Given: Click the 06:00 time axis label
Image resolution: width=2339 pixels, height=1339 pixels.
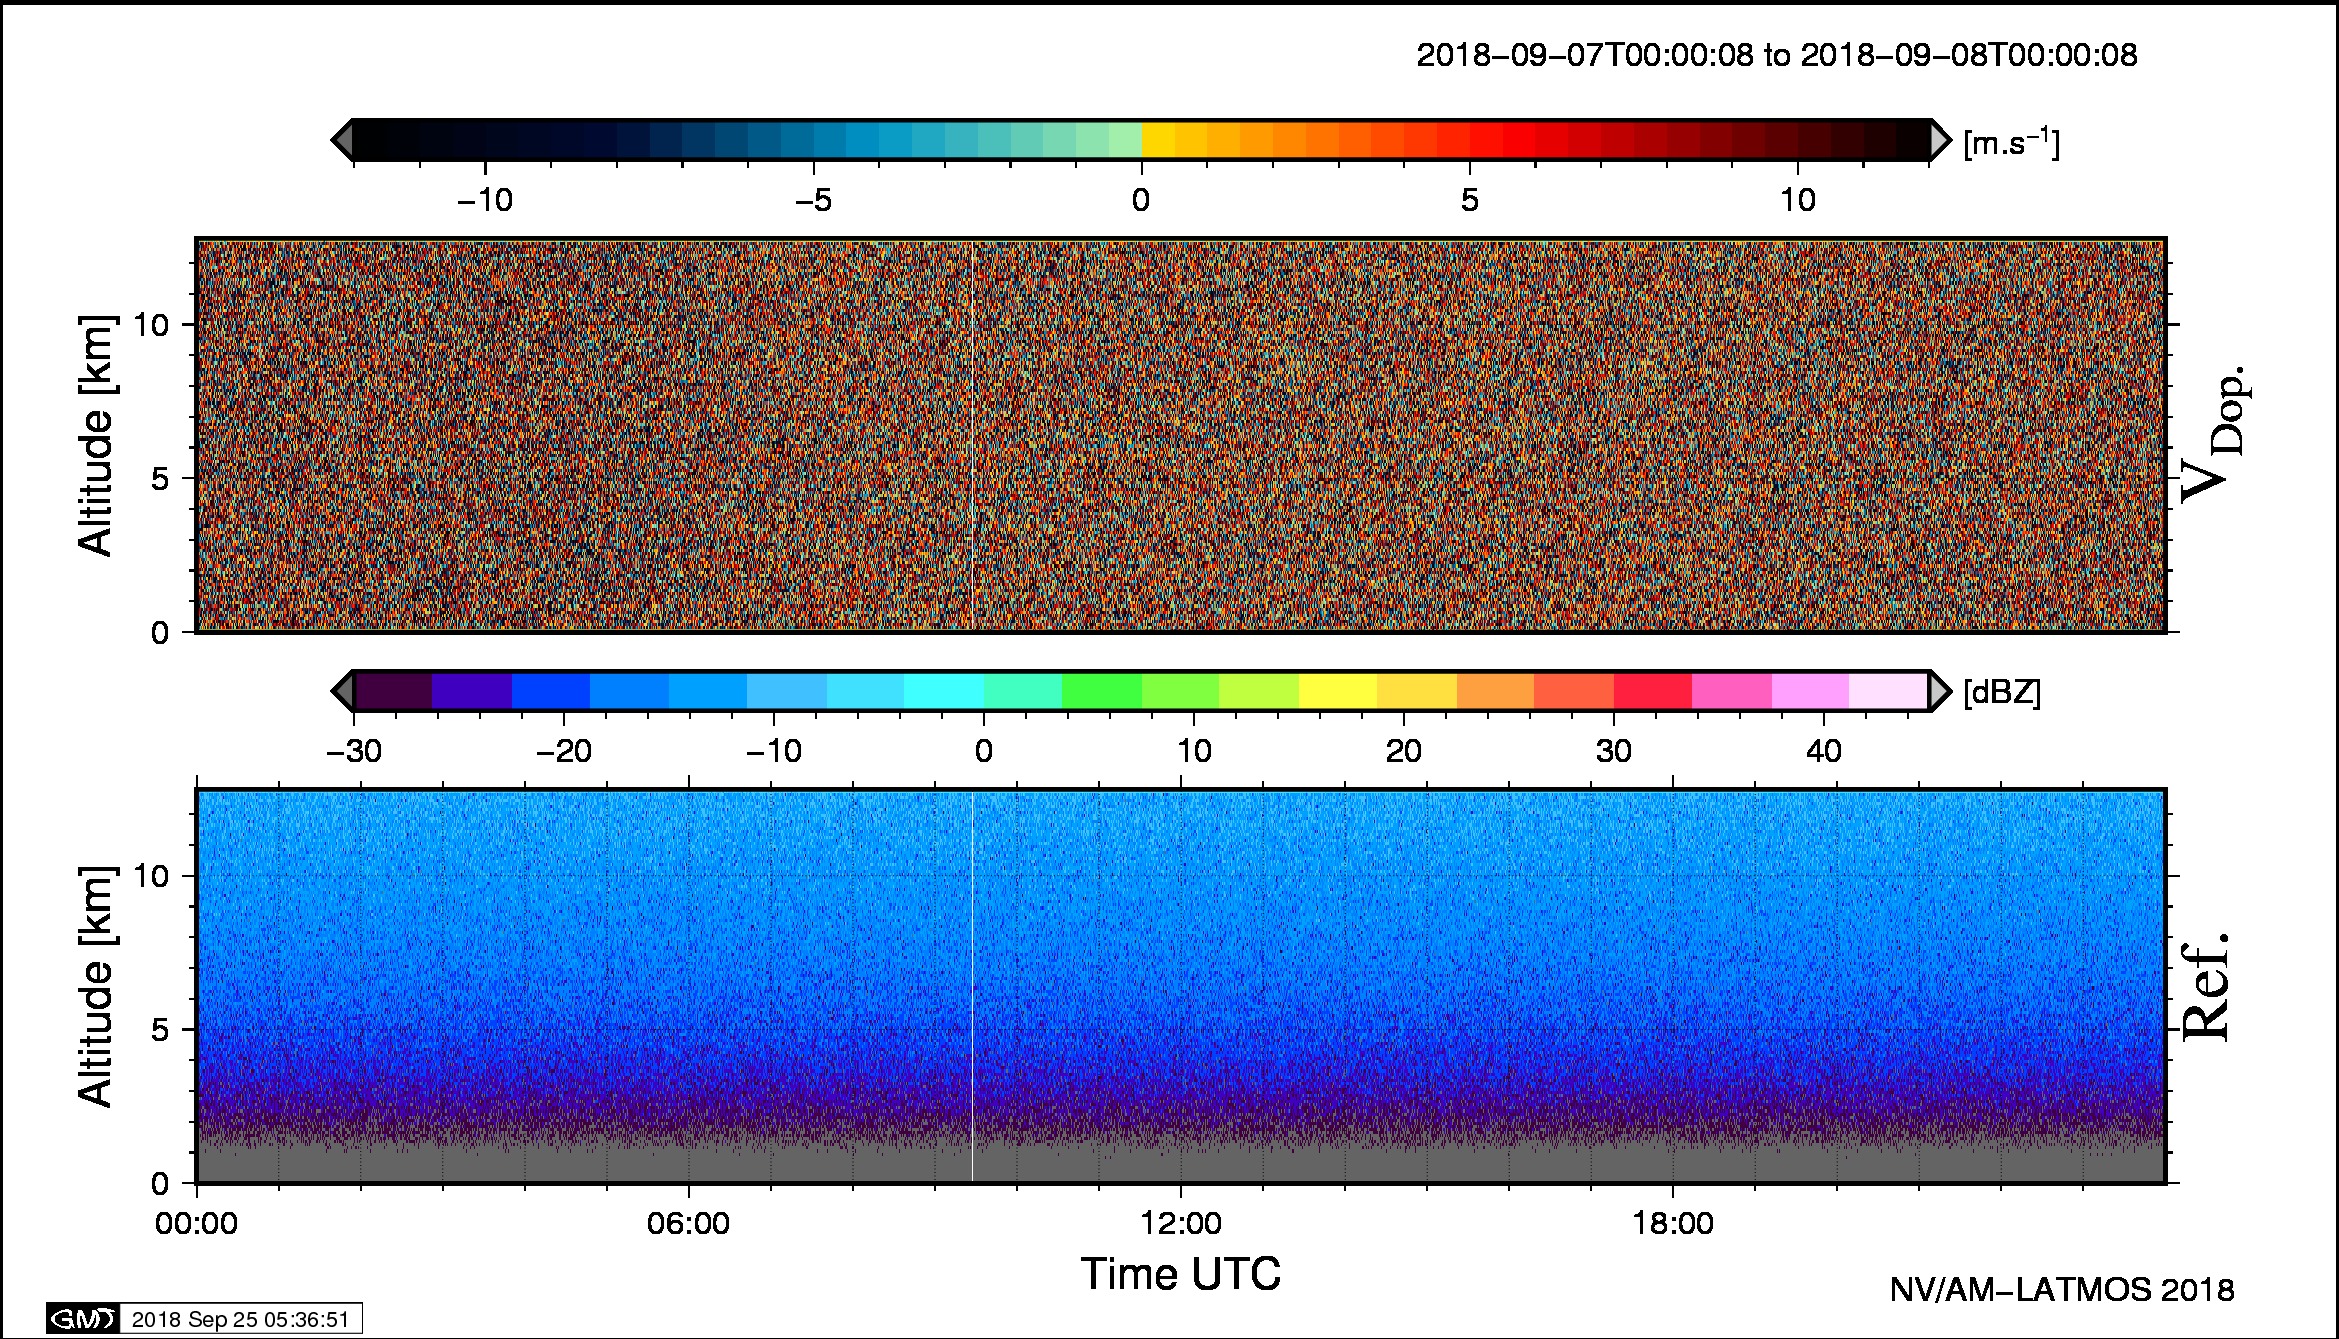Looking at the screenshot, I should pos(688,1223).
